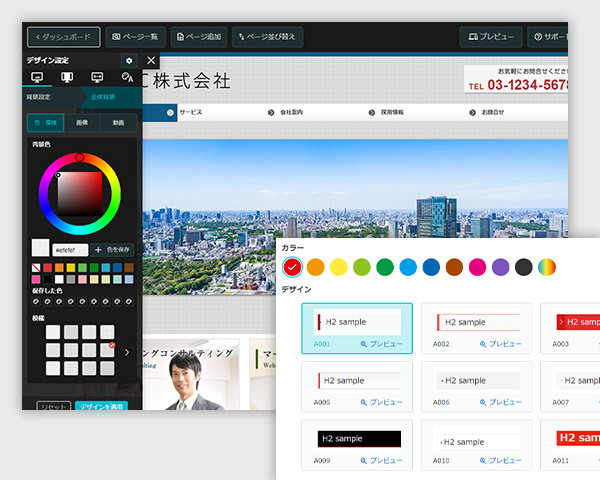Close the design settings panel with X

[151, 60]
